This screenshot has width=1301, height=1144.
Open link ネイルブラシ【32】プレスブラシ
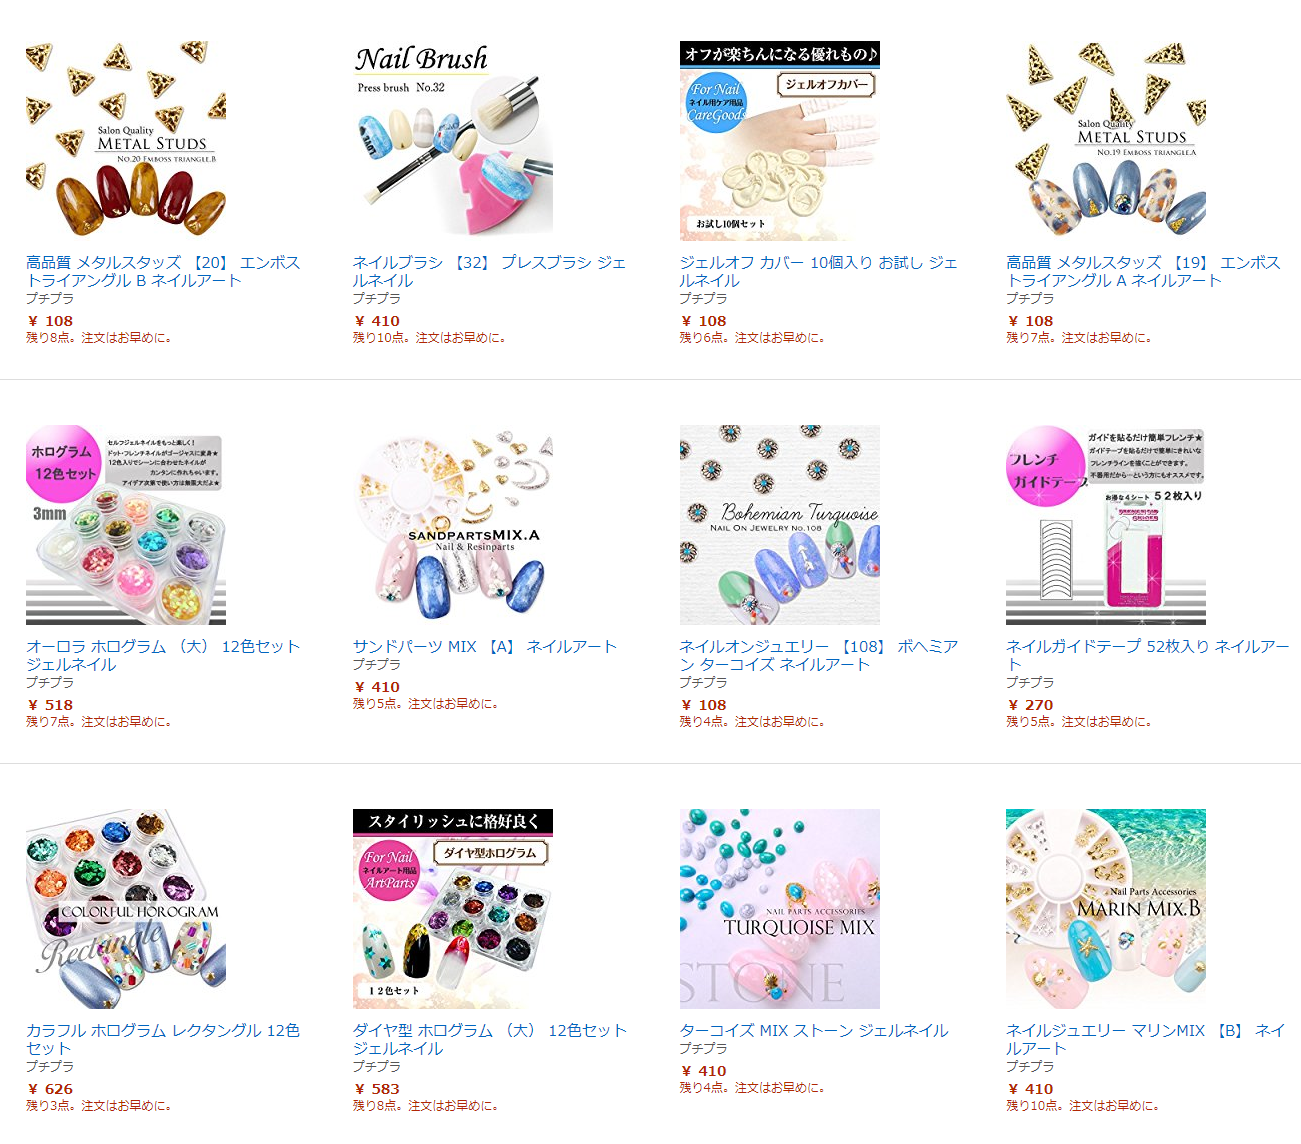click(489, 271)
